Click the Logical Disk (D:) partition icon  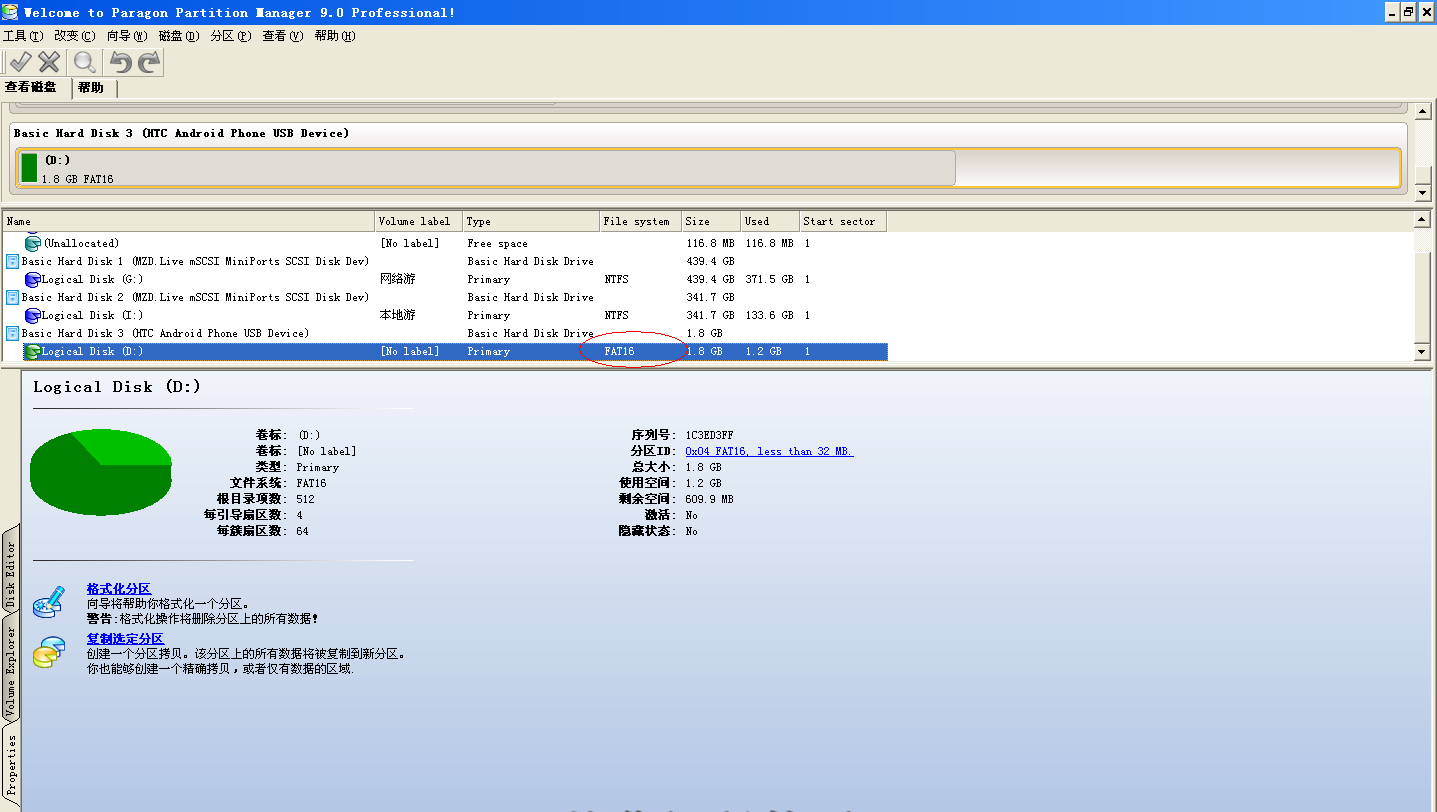click(x=32, y=351)
